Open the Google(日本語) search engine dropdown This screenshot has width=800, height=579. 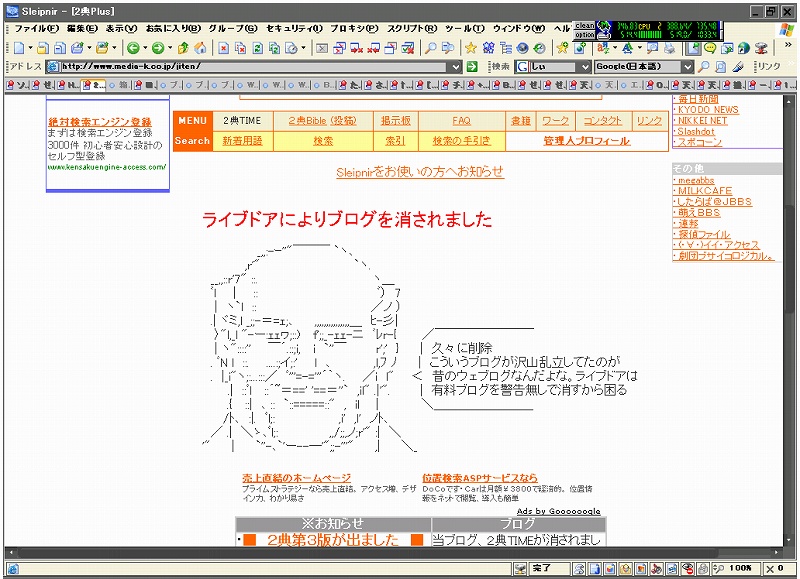pyautogui.click(x=688, y=66)
